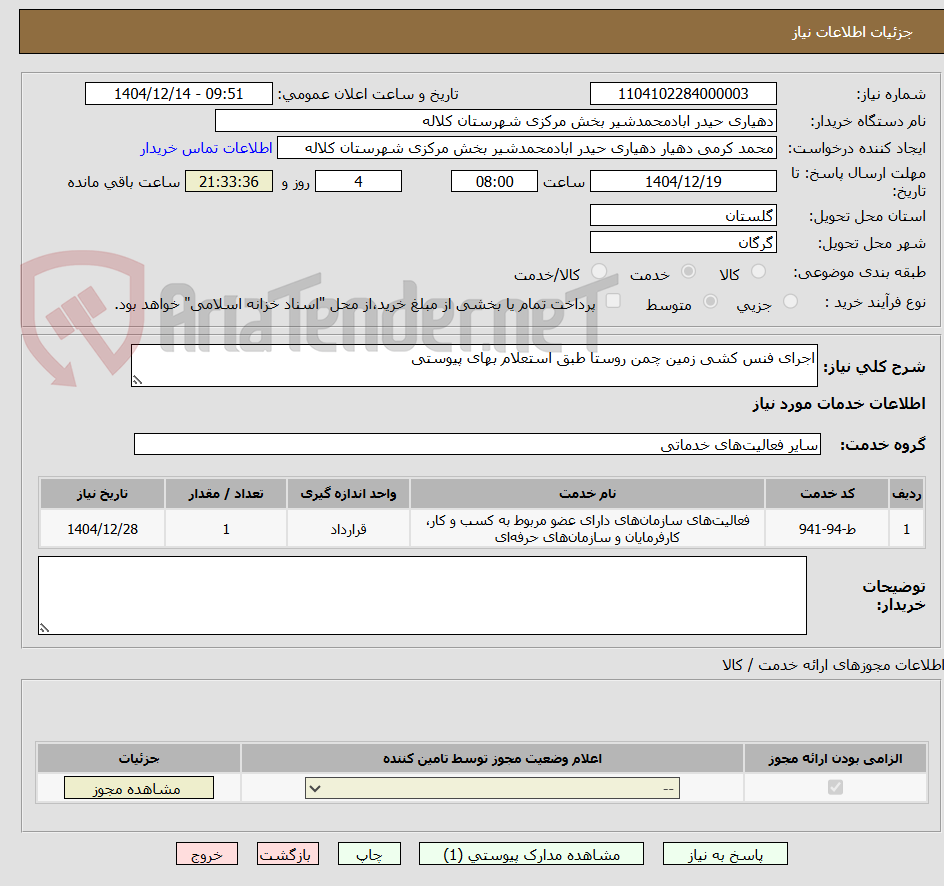Select the خدمت radio button
Image resolution: width=944 pixels, height=886 pixels.
(688, 272)
